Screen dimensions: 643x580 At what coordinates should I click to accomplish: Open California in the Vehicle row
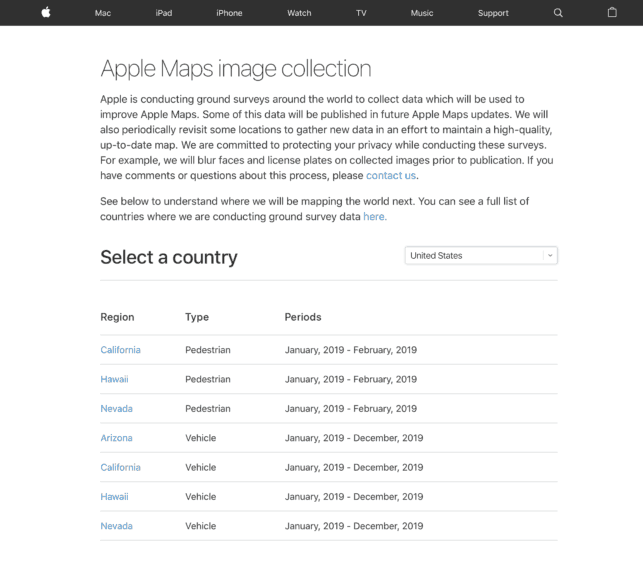tap(120, 467)
